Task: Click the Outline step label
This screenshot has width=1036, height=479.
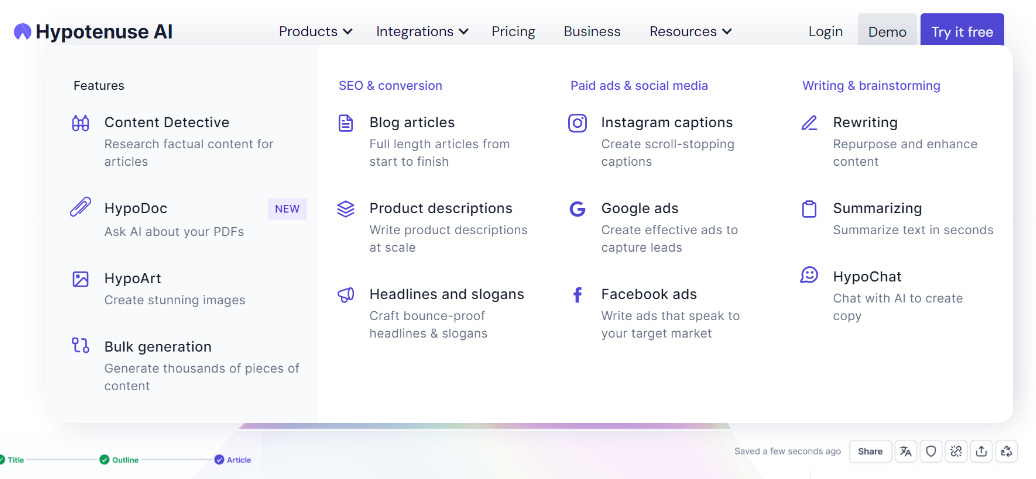Action: click(125, 460)
